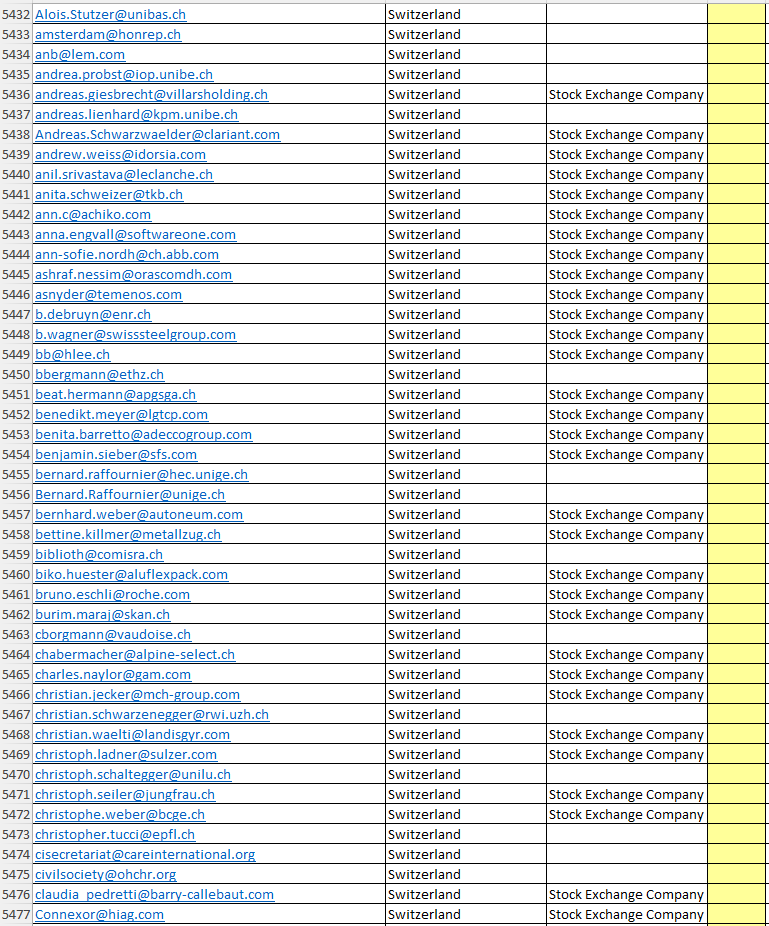
Task: Select Stock Exchange Company cell, row 5476
Action: [627, 895]
